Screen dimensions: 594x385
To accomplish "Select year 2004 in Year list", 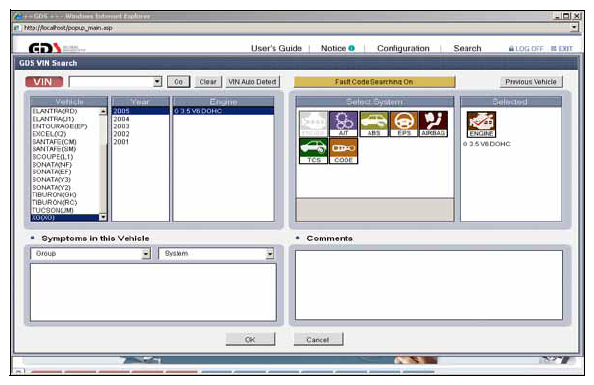I will (x=121, y=119).
